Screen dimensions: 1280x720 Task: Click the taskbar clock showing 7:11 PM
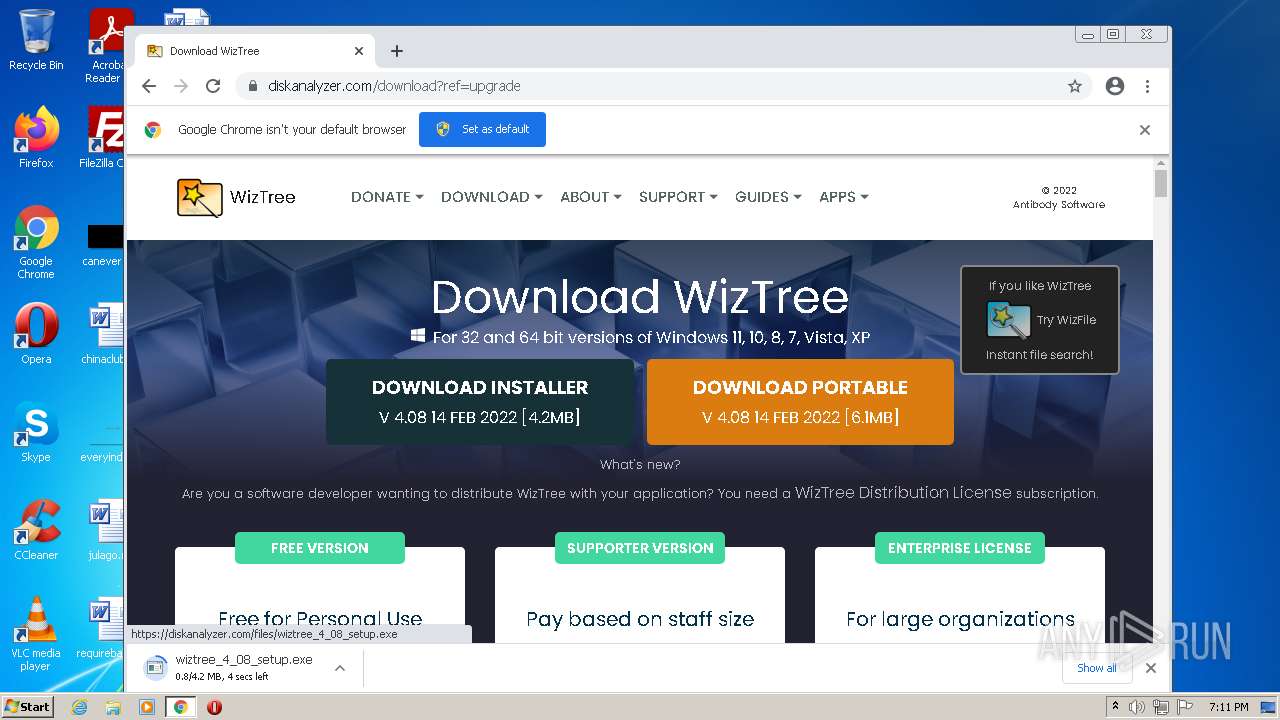tap(1228, 707)
